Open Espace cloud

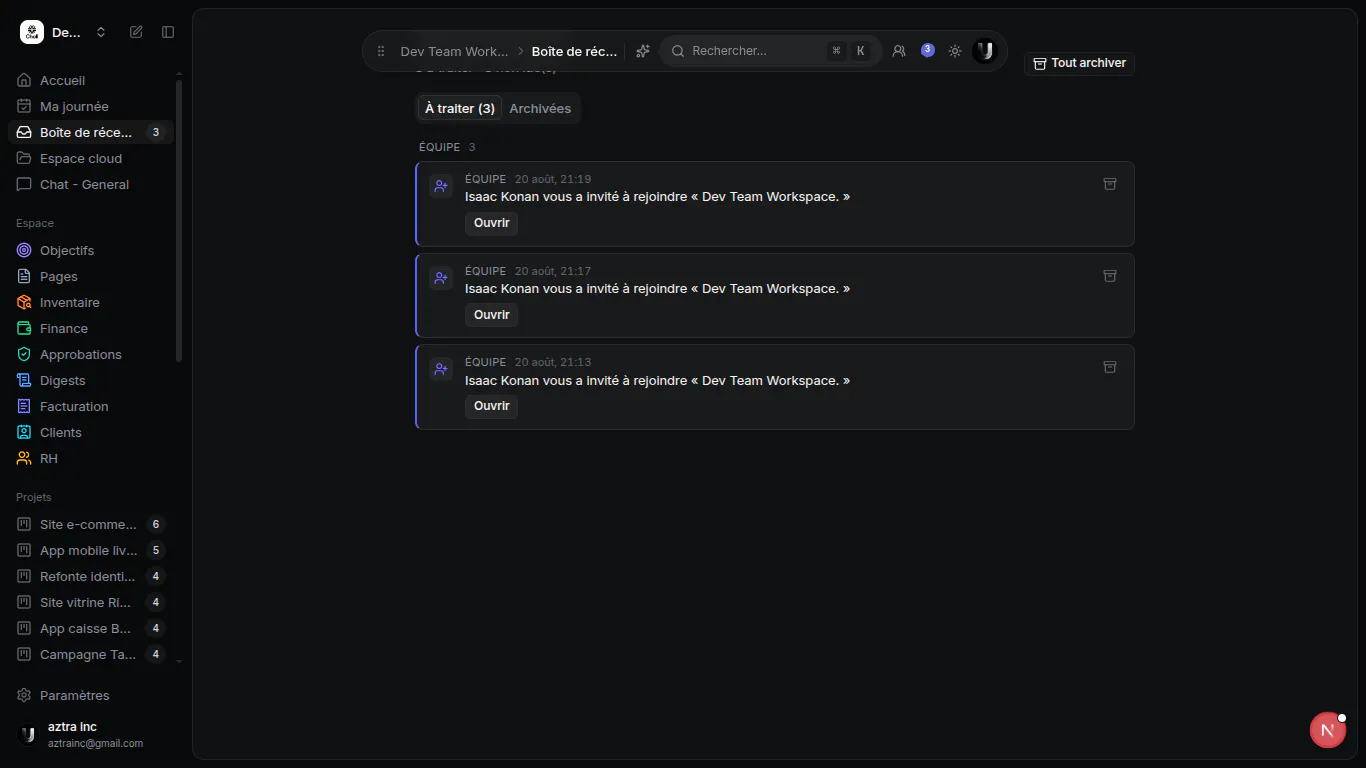[x=91, y=158]
